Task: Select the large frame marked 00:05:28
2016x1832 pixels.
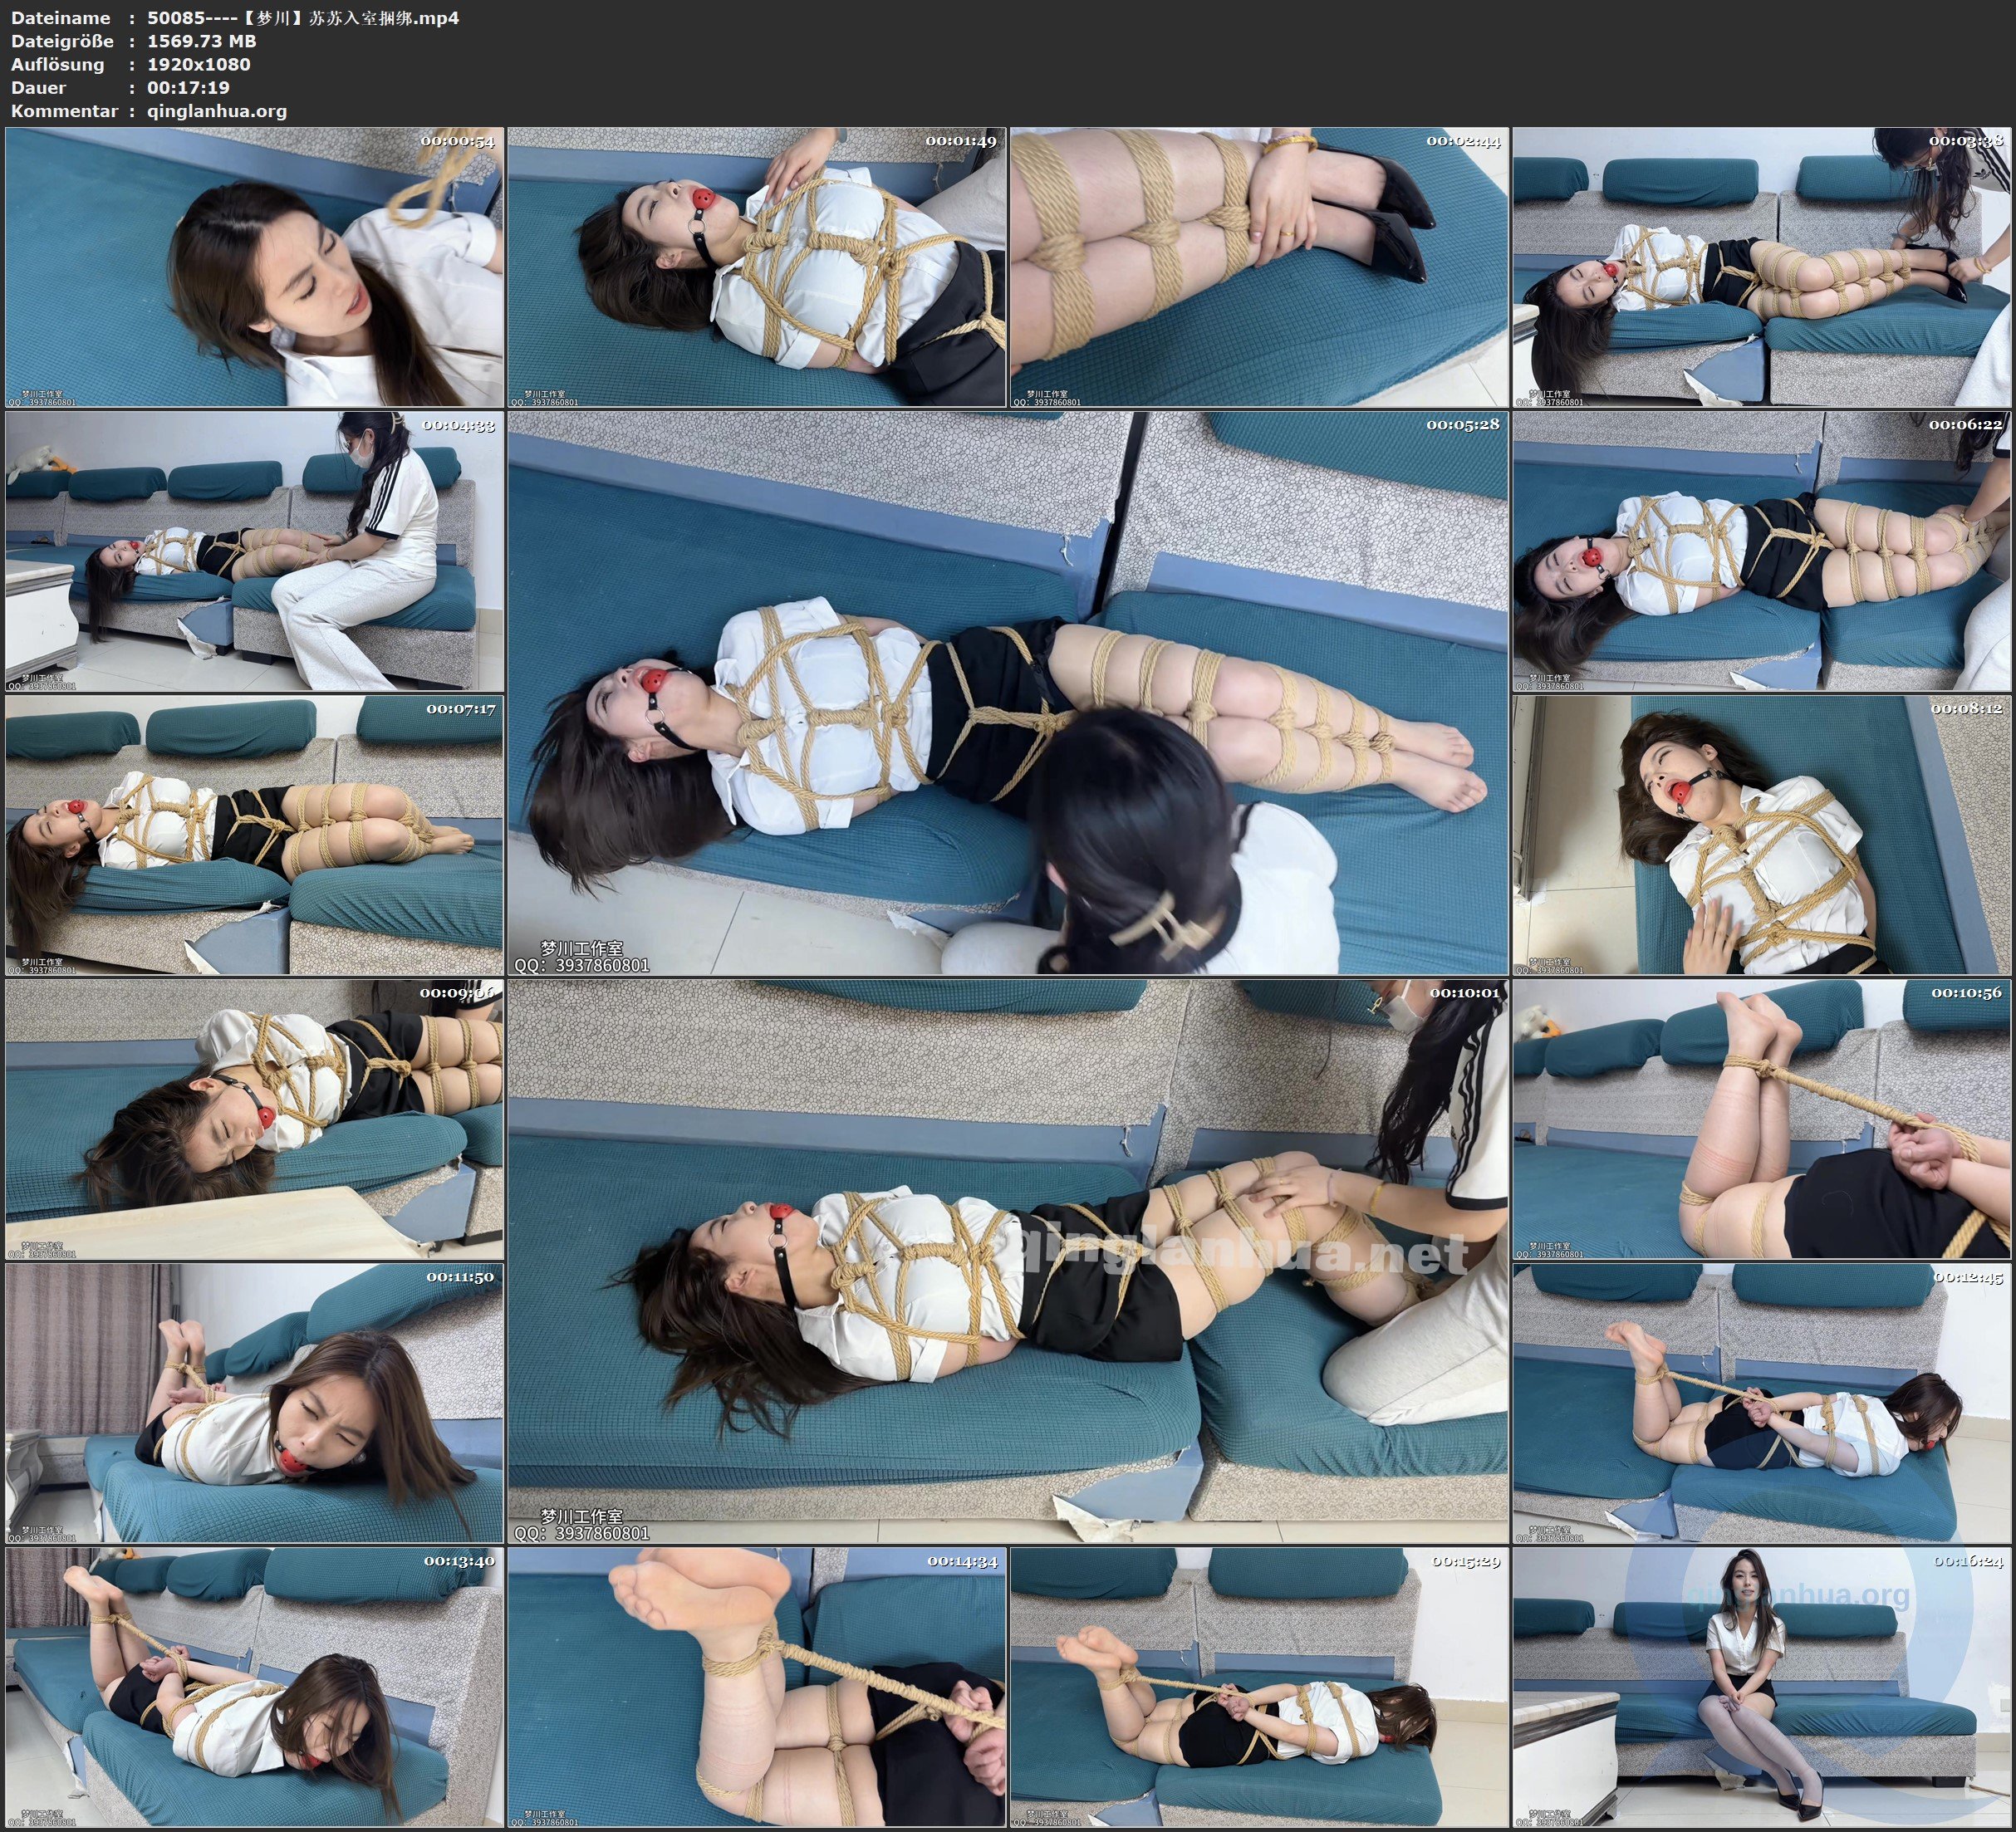Action: pyautogui.click(x=1007, y=693)
